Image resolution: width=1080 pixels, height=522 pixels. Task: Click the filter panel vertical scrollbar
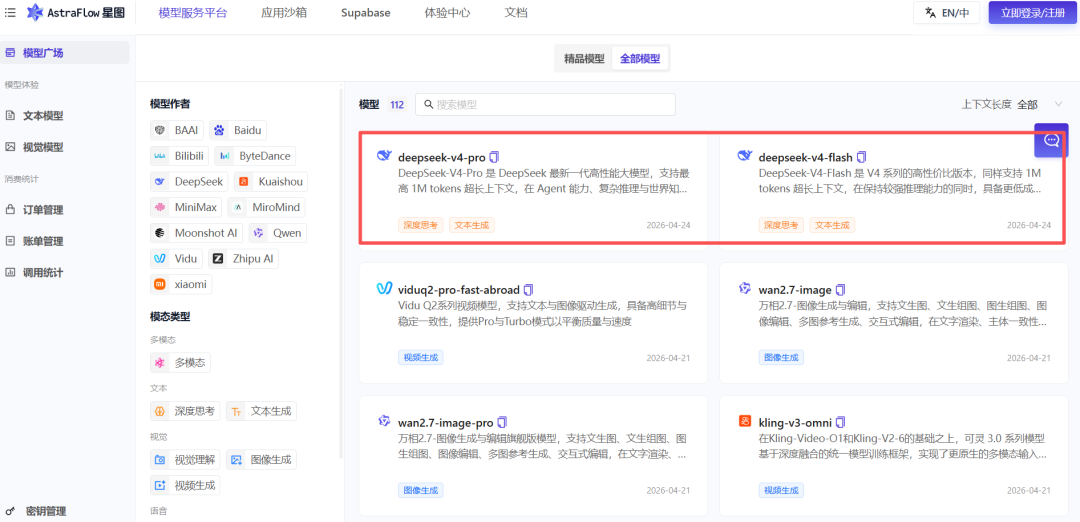341,272
